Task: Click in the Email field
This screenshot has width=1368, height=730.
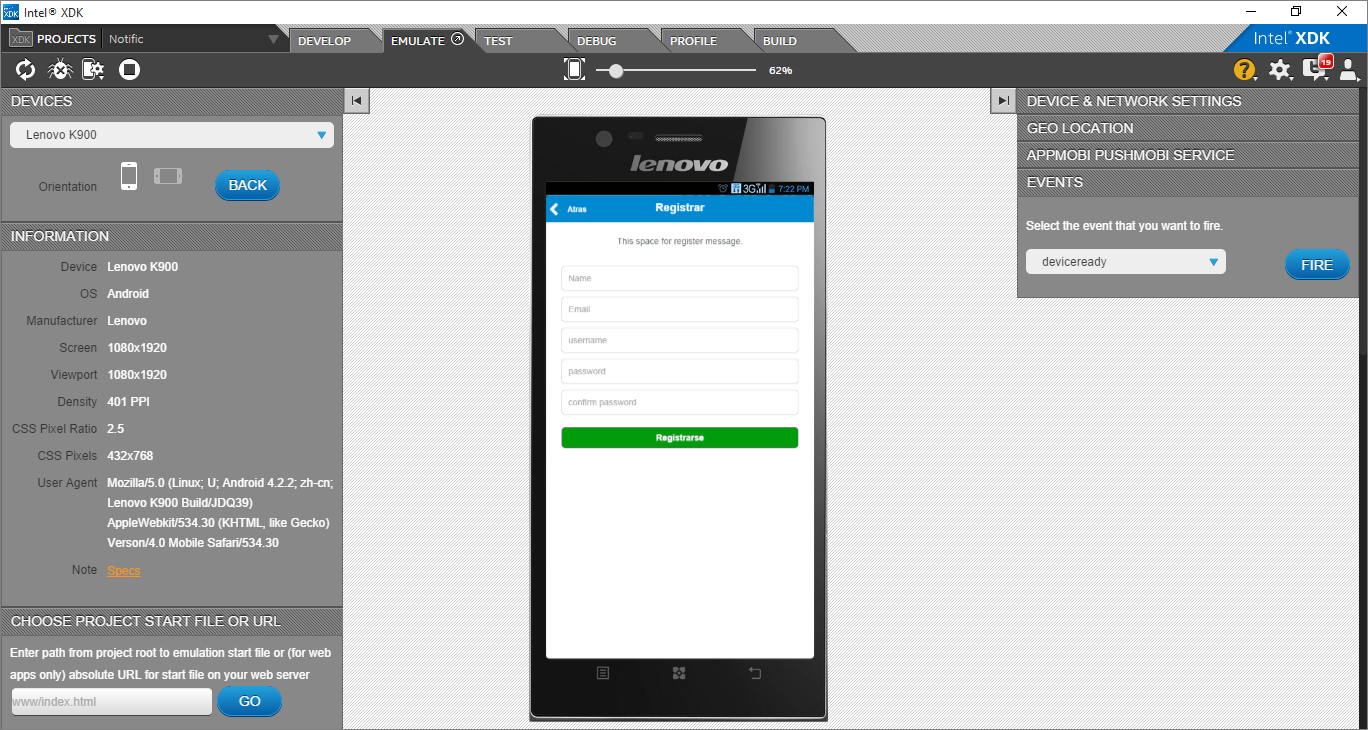Action: (680, 309)
